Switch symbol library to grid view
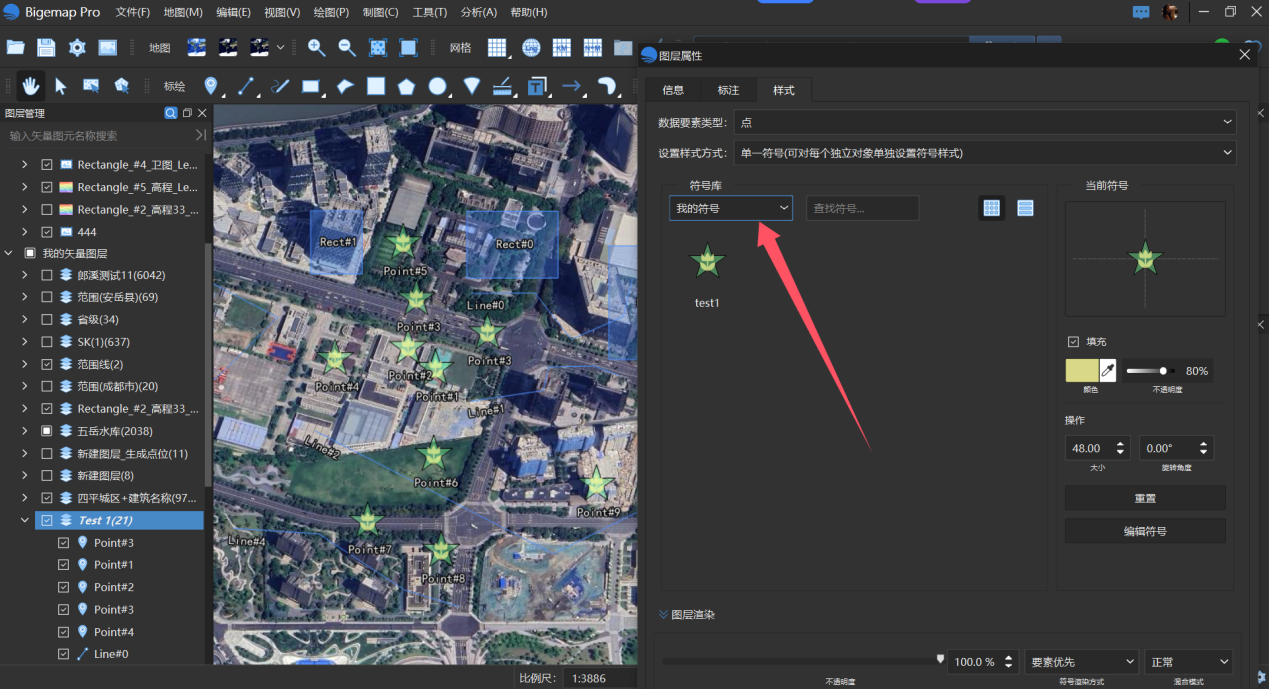 (992, 208)
